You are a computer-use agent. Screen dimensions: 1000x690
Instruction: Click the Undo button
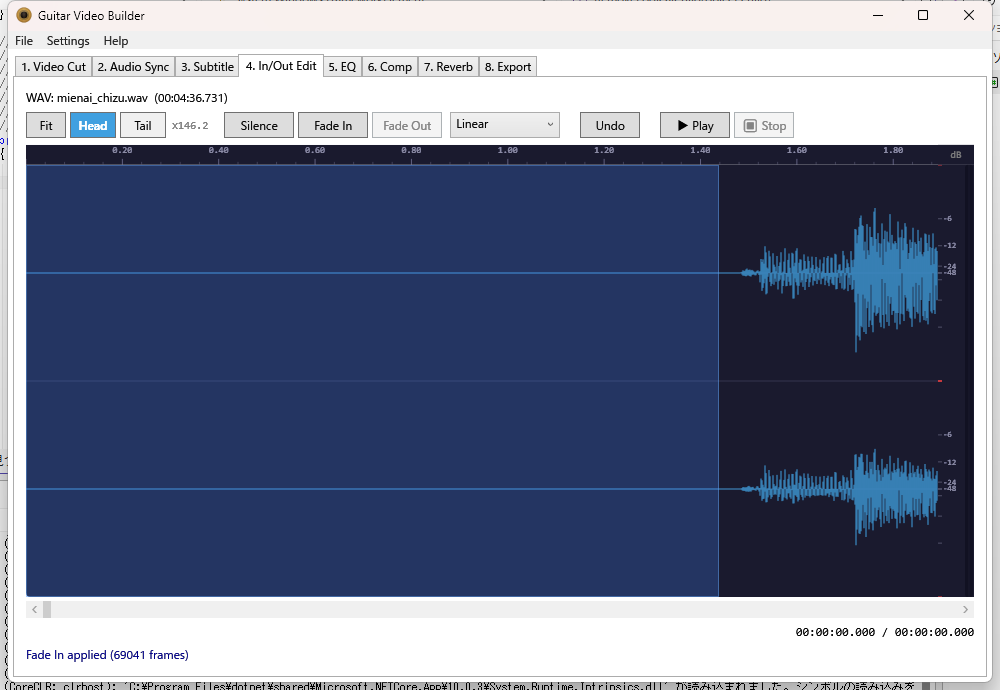click(610, 125)
